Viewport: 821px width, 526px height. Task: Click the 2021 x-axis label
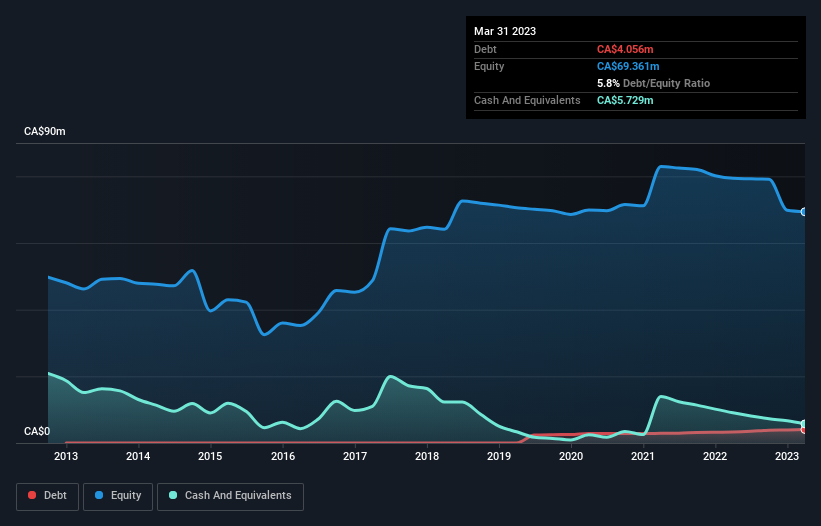pyautogui.click(x=642, y=456)
